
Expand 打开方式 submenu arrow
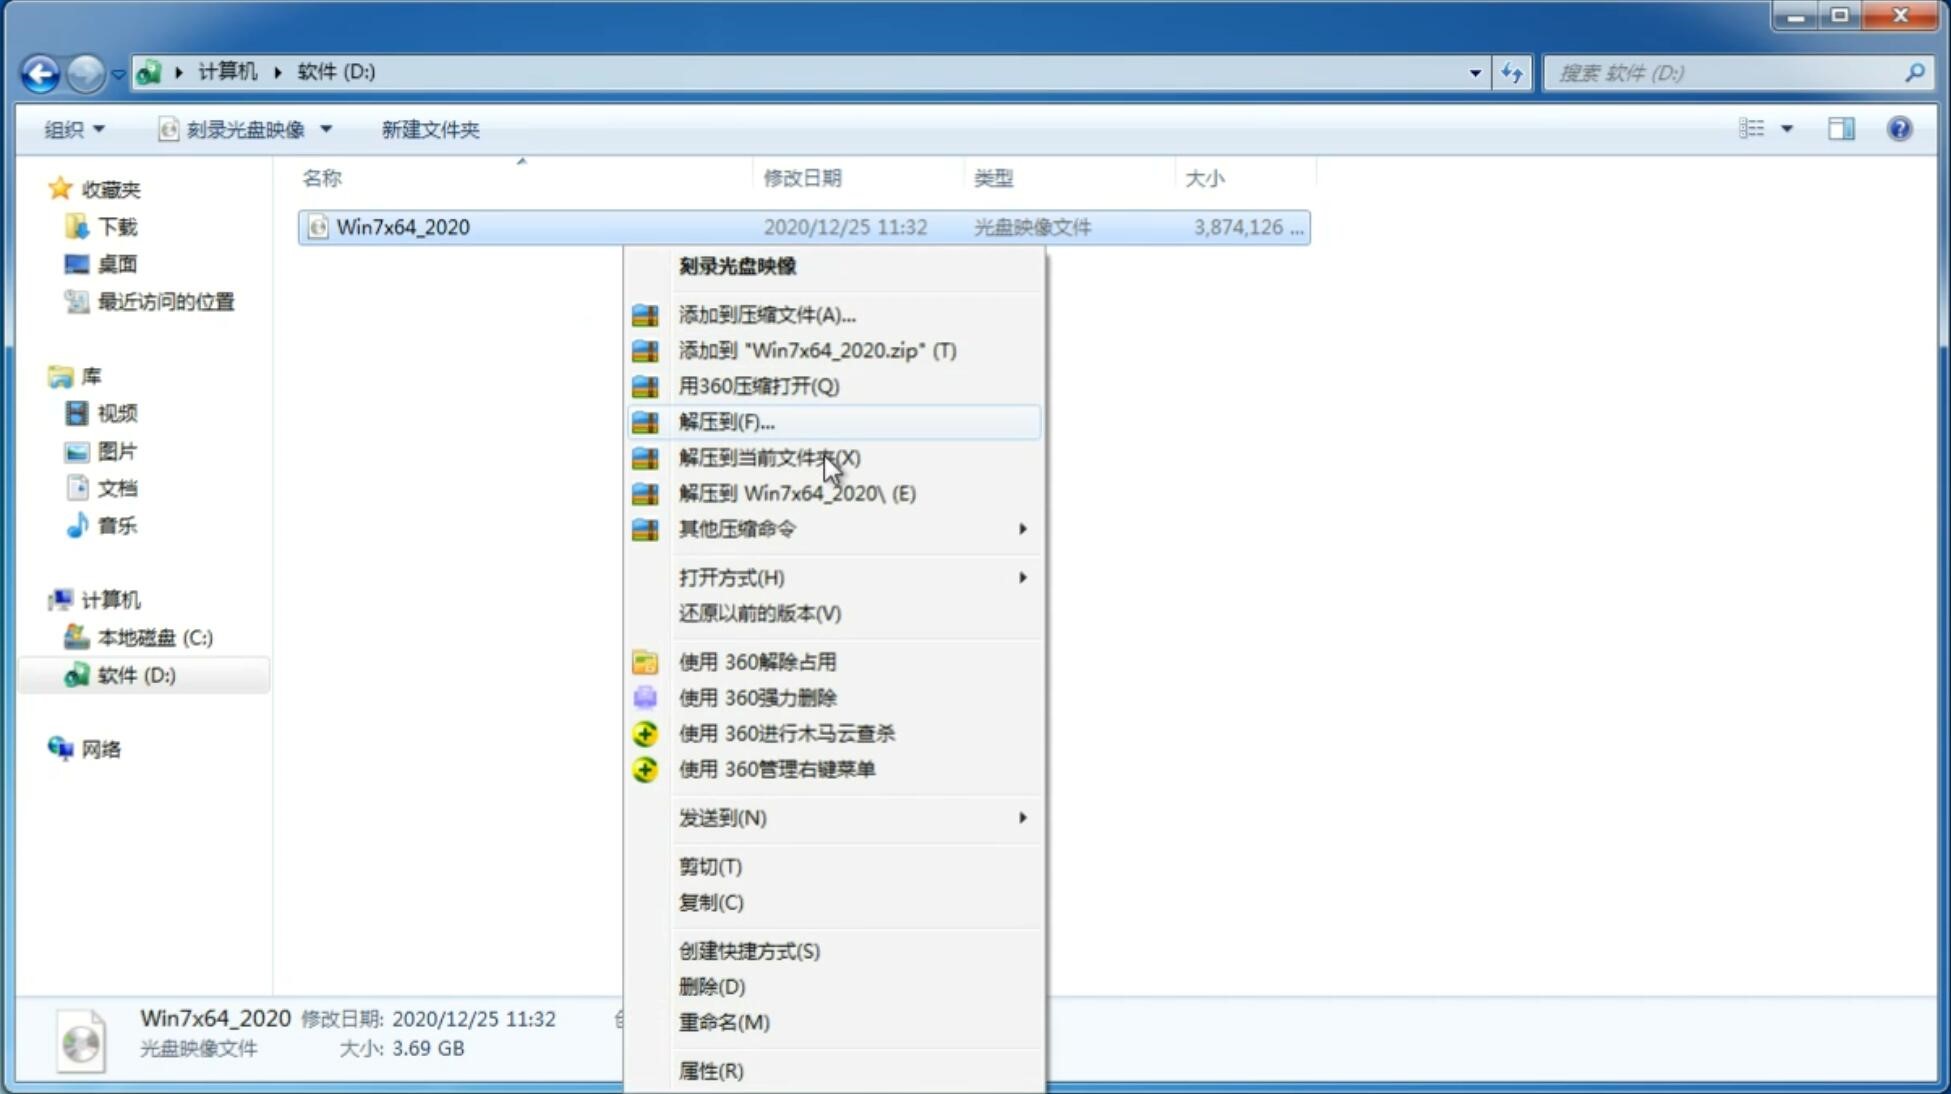click(1022, 578)
